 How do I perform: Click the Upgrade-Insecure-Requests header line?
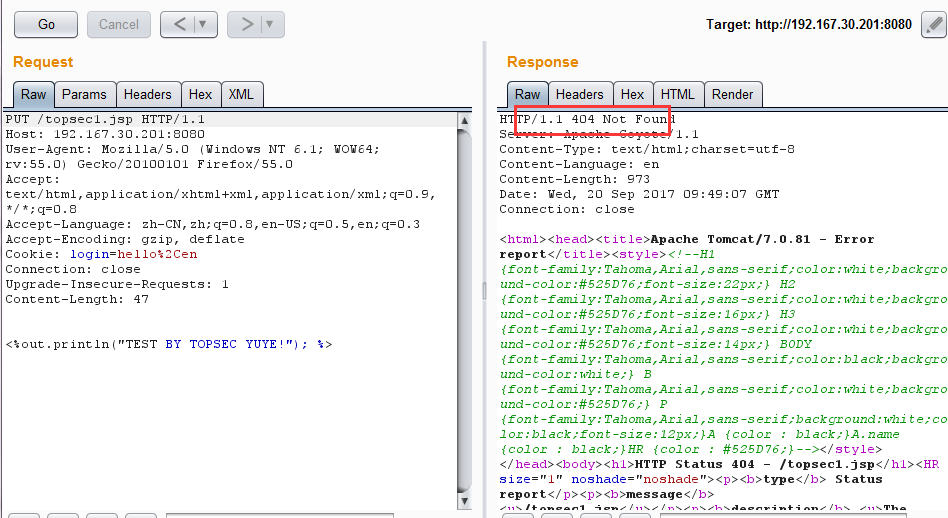(117, 284)
